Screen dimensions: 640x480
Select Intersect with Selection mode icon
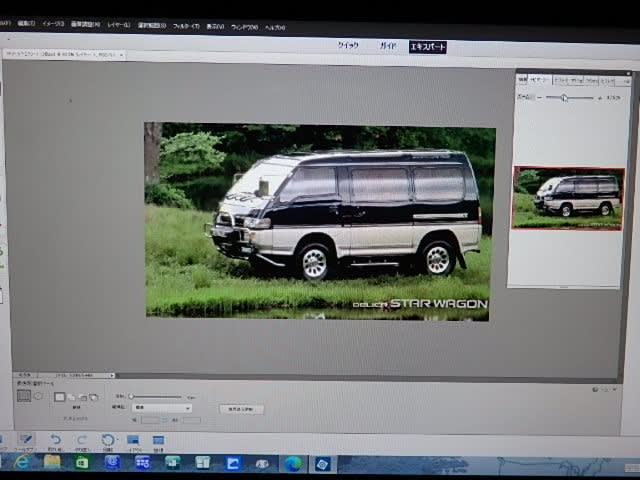(x=94, y=397)
